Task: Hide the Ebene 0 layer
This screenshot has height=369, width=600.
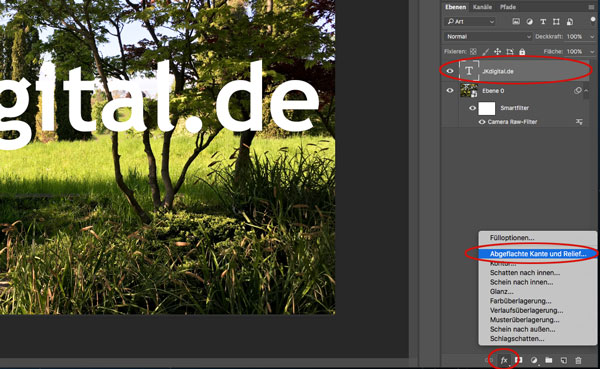Action: [x=450, y=91]
